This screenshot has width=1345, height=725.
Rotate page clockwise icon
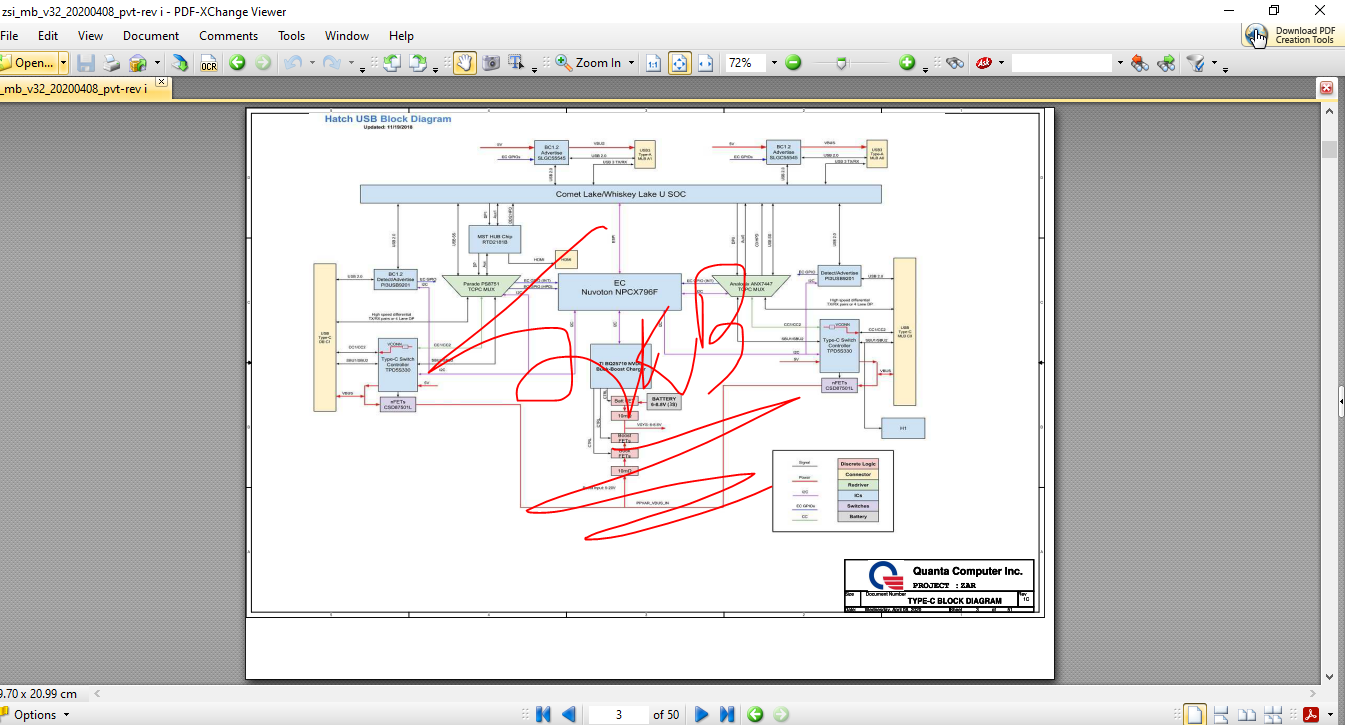coord(418,63)
